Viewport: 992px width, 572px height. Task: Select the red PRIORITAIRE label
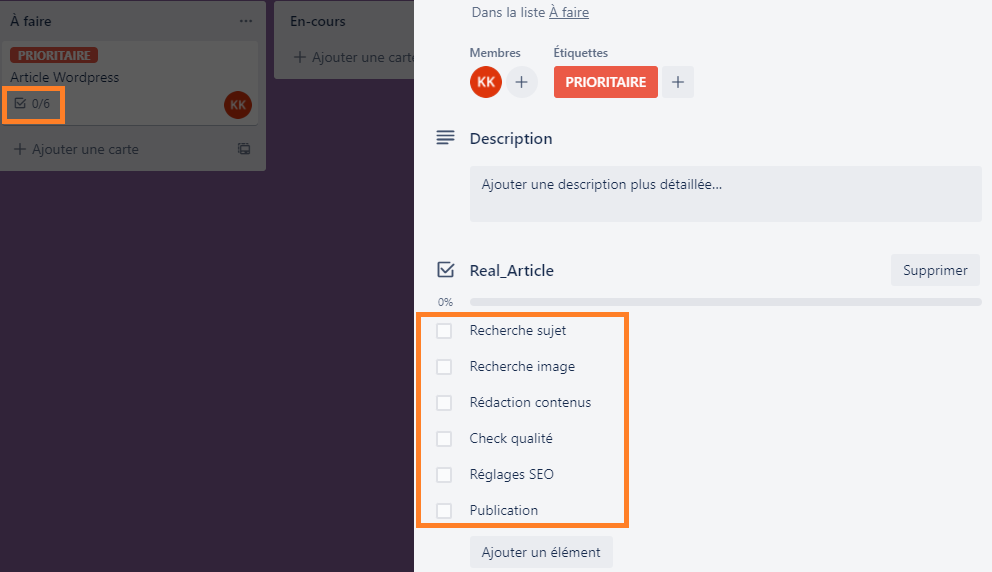[x=605, y=82]
